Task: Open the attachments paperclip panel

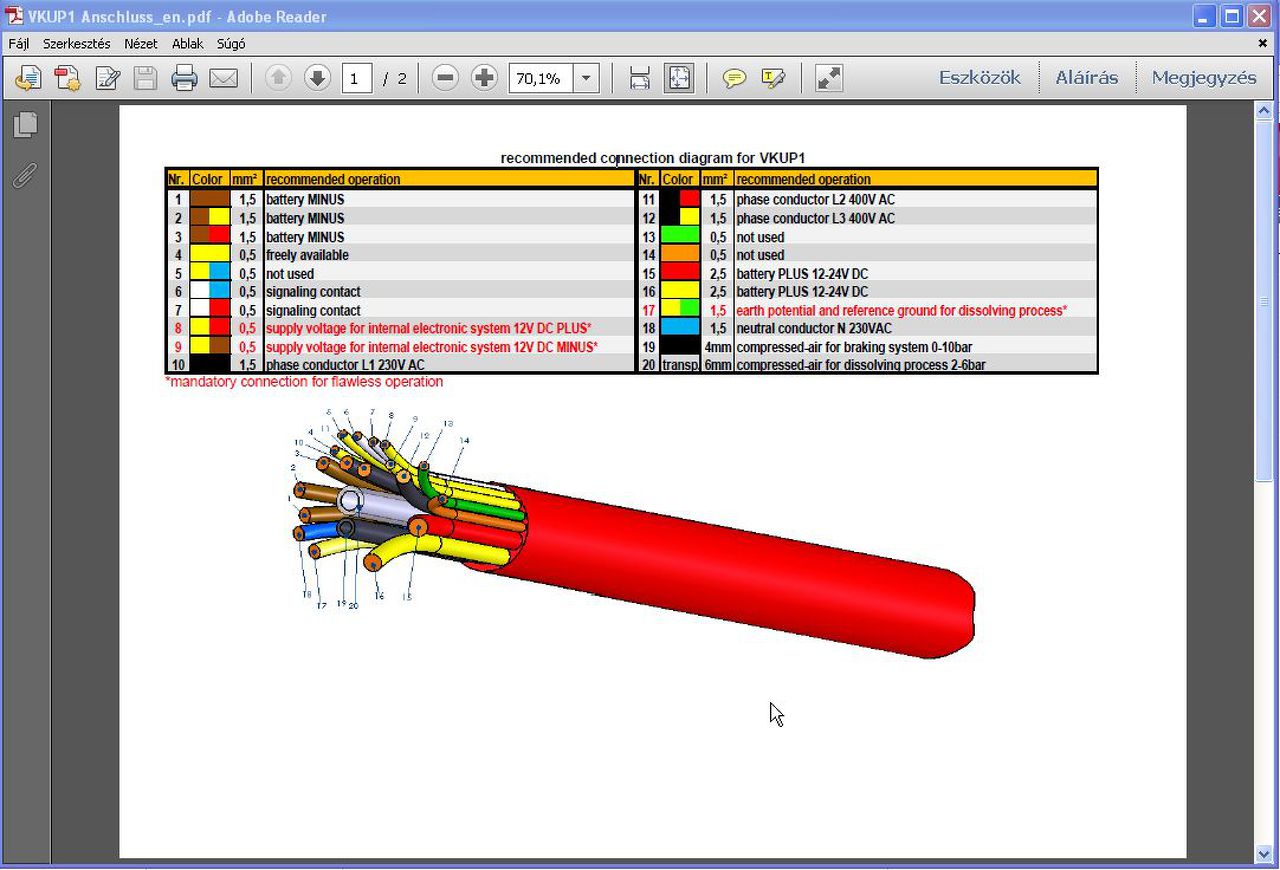Action: point(25,176)
